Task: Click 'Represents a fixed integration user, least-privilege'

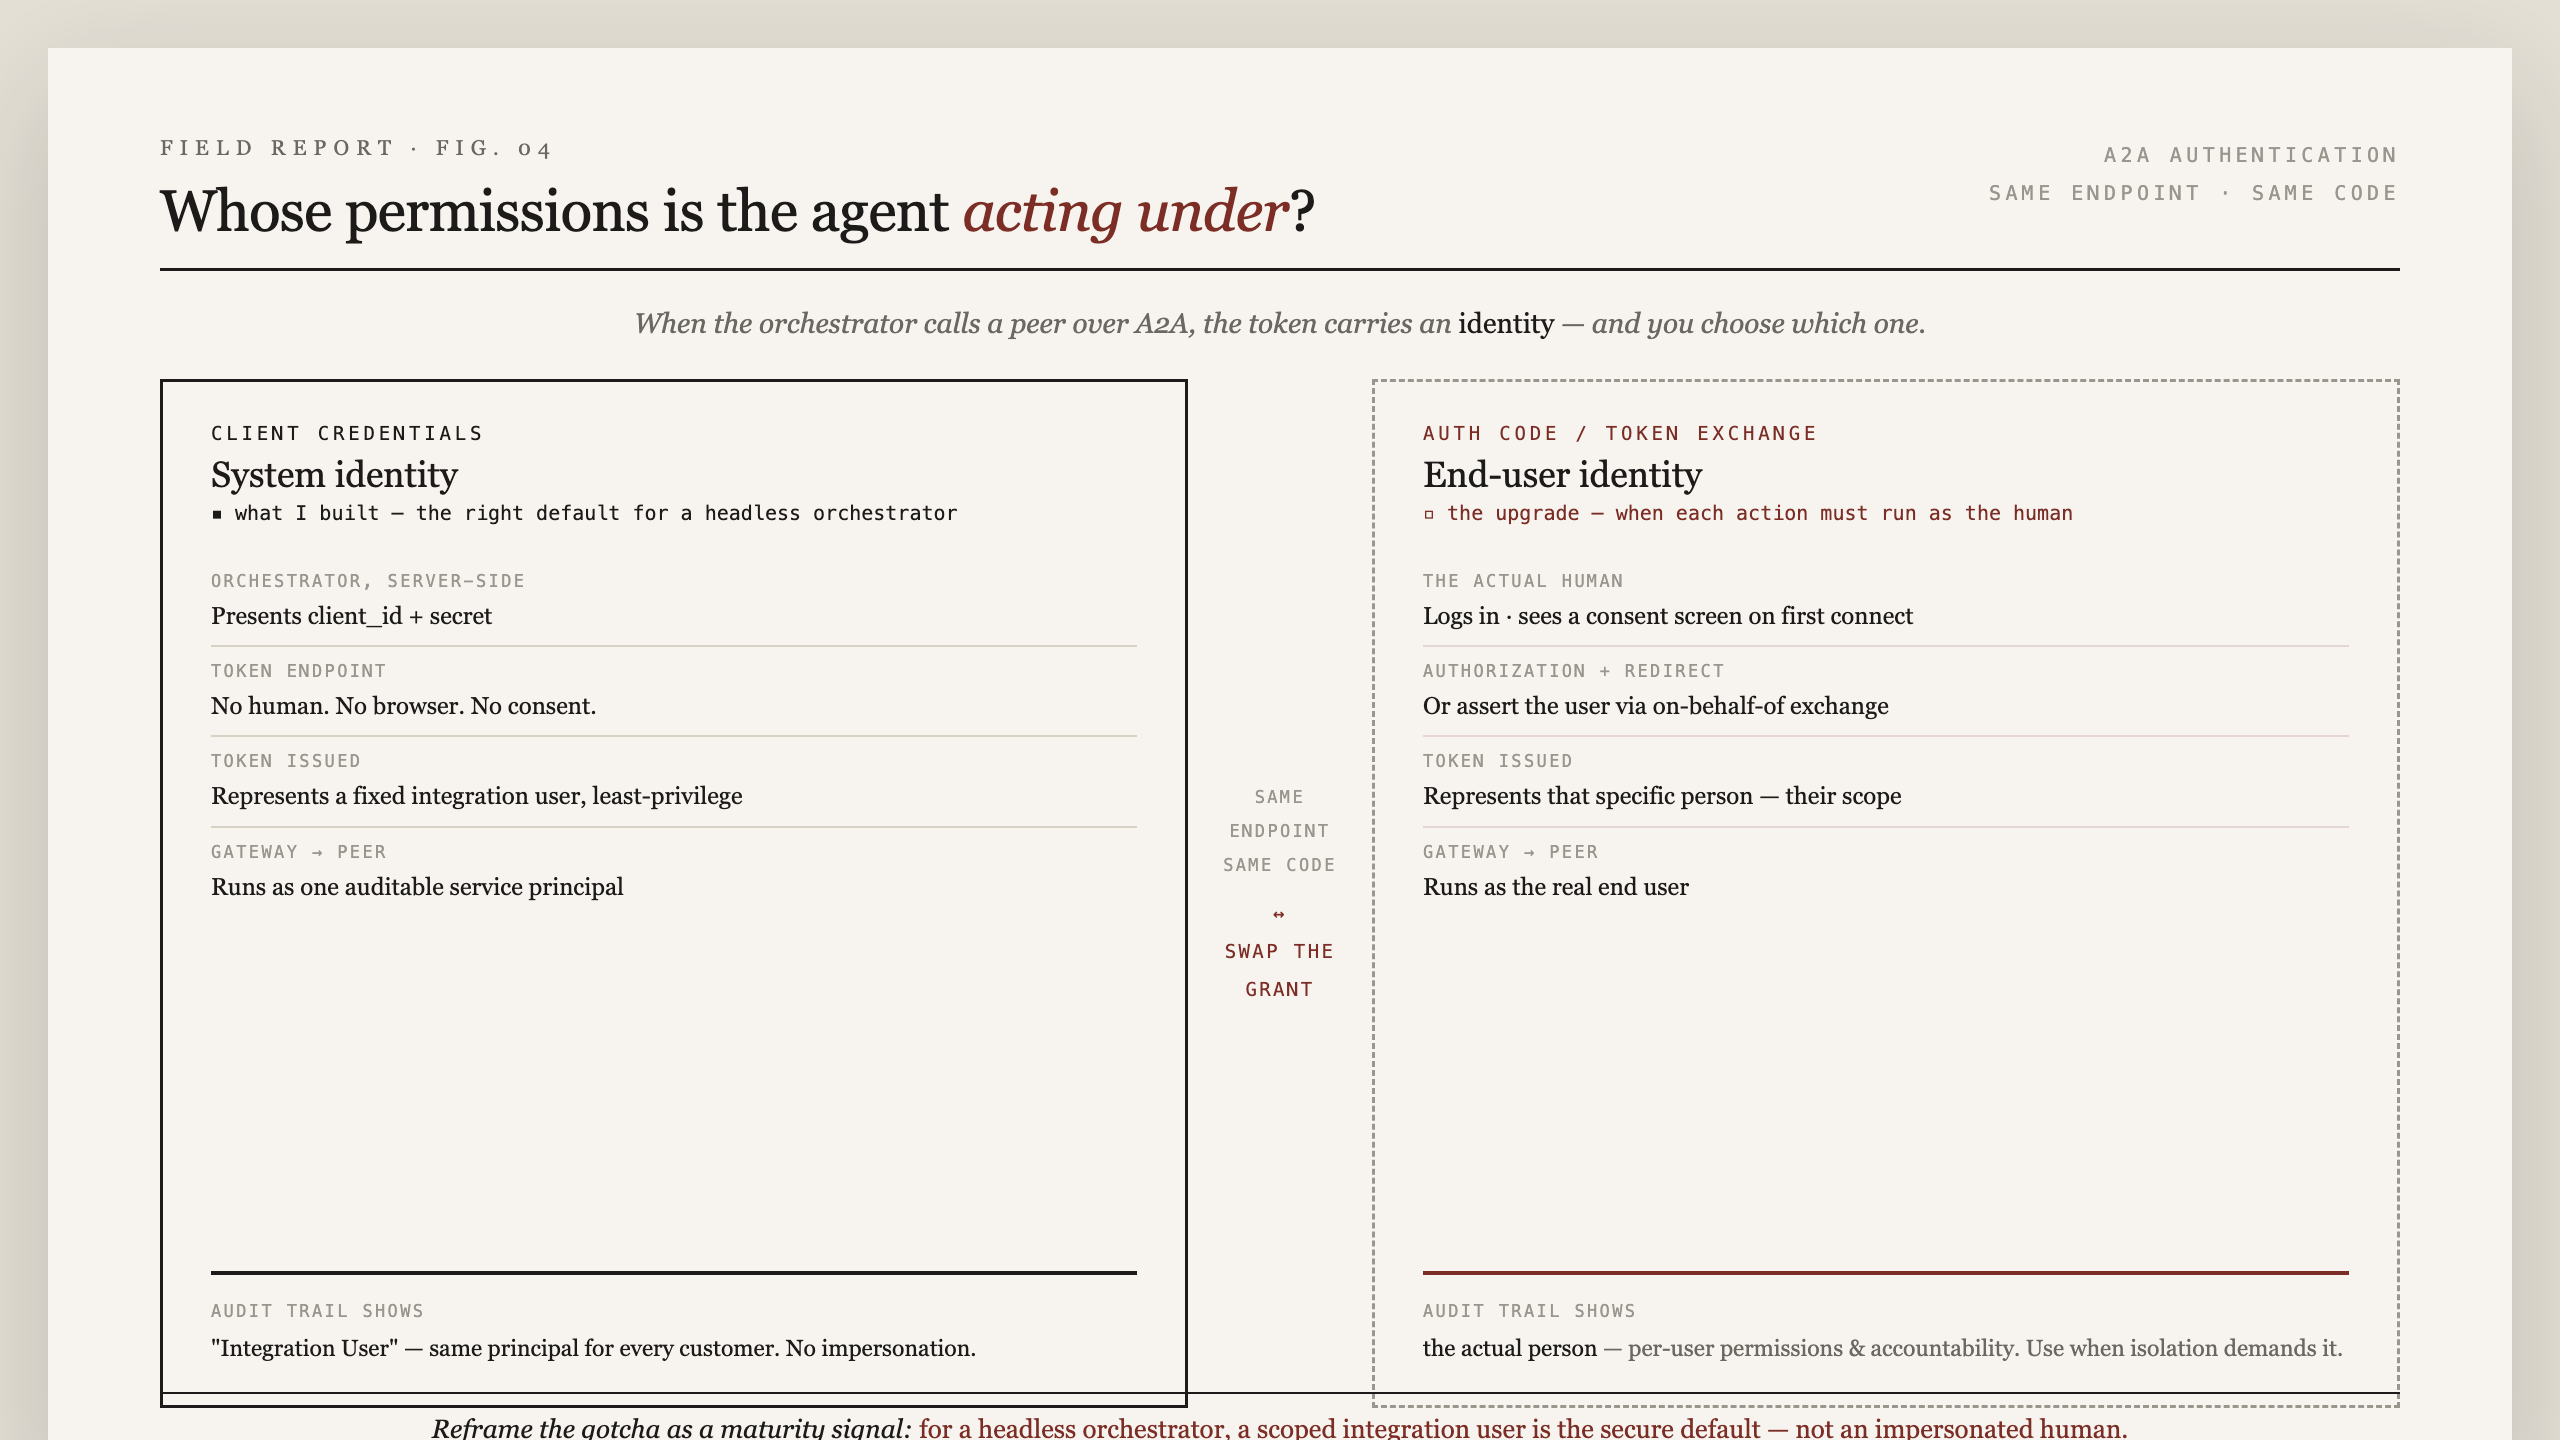Action: [476, 796]
